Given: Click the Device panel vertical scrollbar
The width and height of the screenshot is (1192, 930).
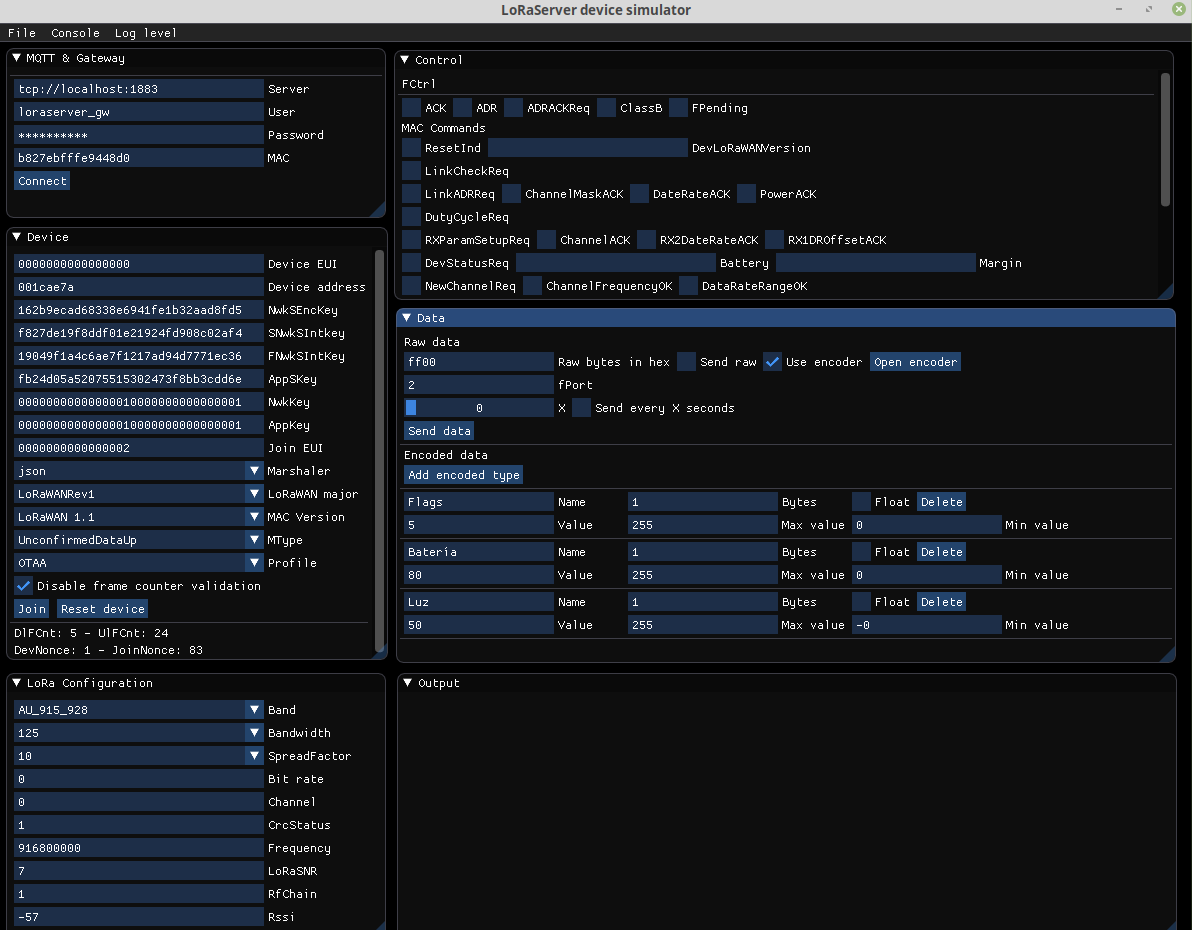Looking at the screenshot, I should click(380, 450).
